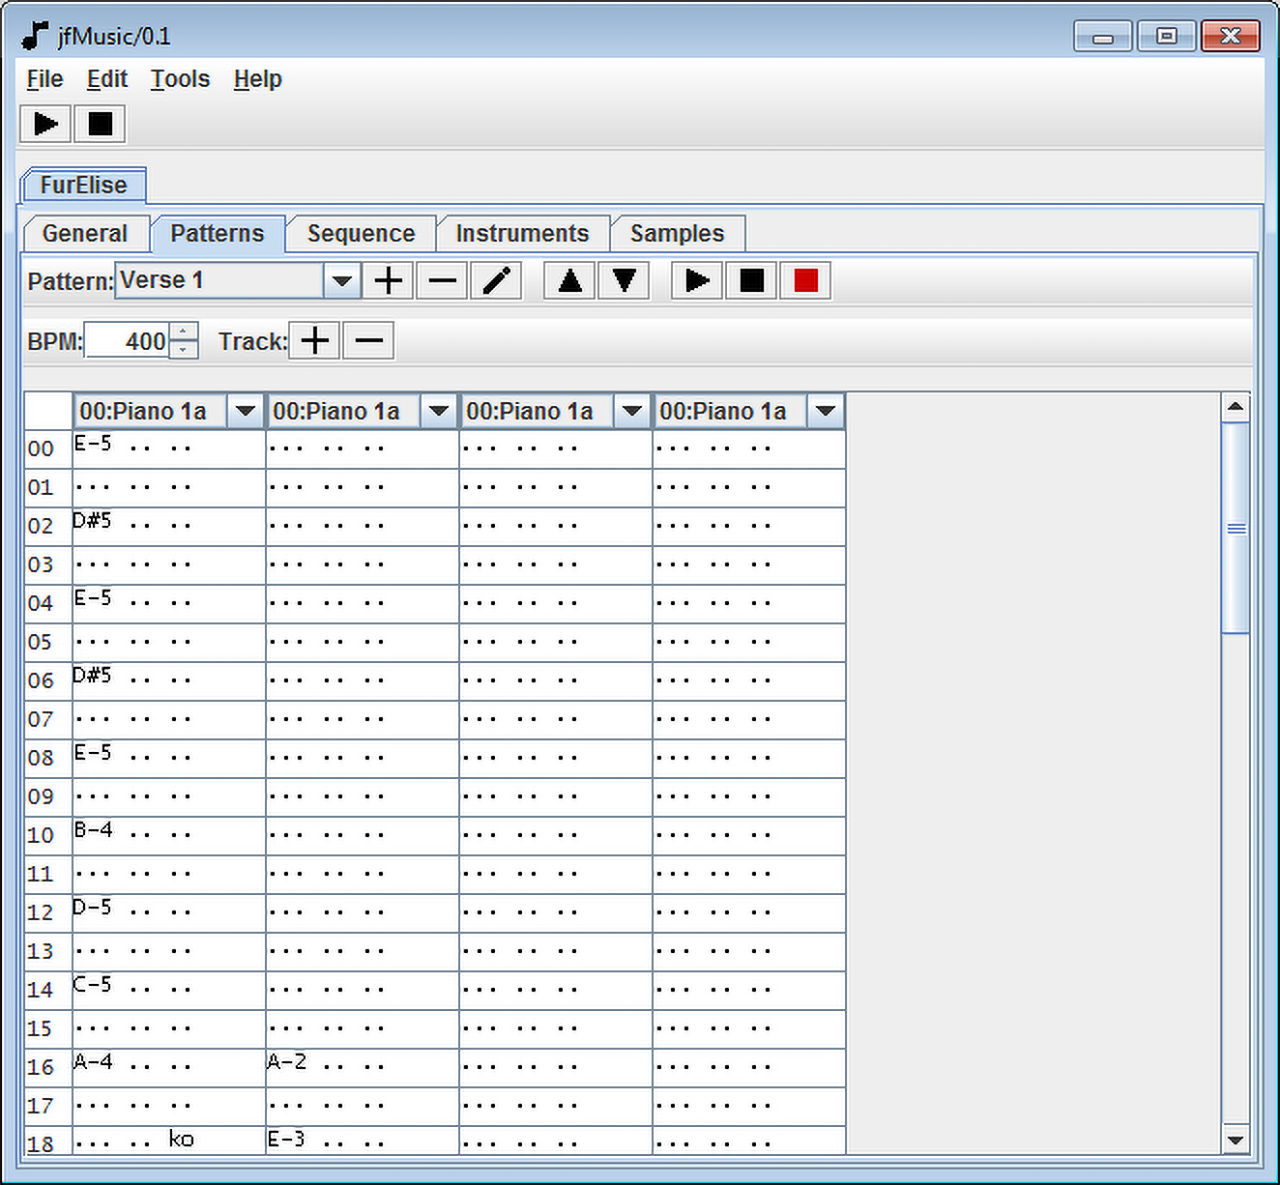Move the pattern down with the down arrow icon
This screenshot has width=1280, height=1185.
tap(624, 281)
